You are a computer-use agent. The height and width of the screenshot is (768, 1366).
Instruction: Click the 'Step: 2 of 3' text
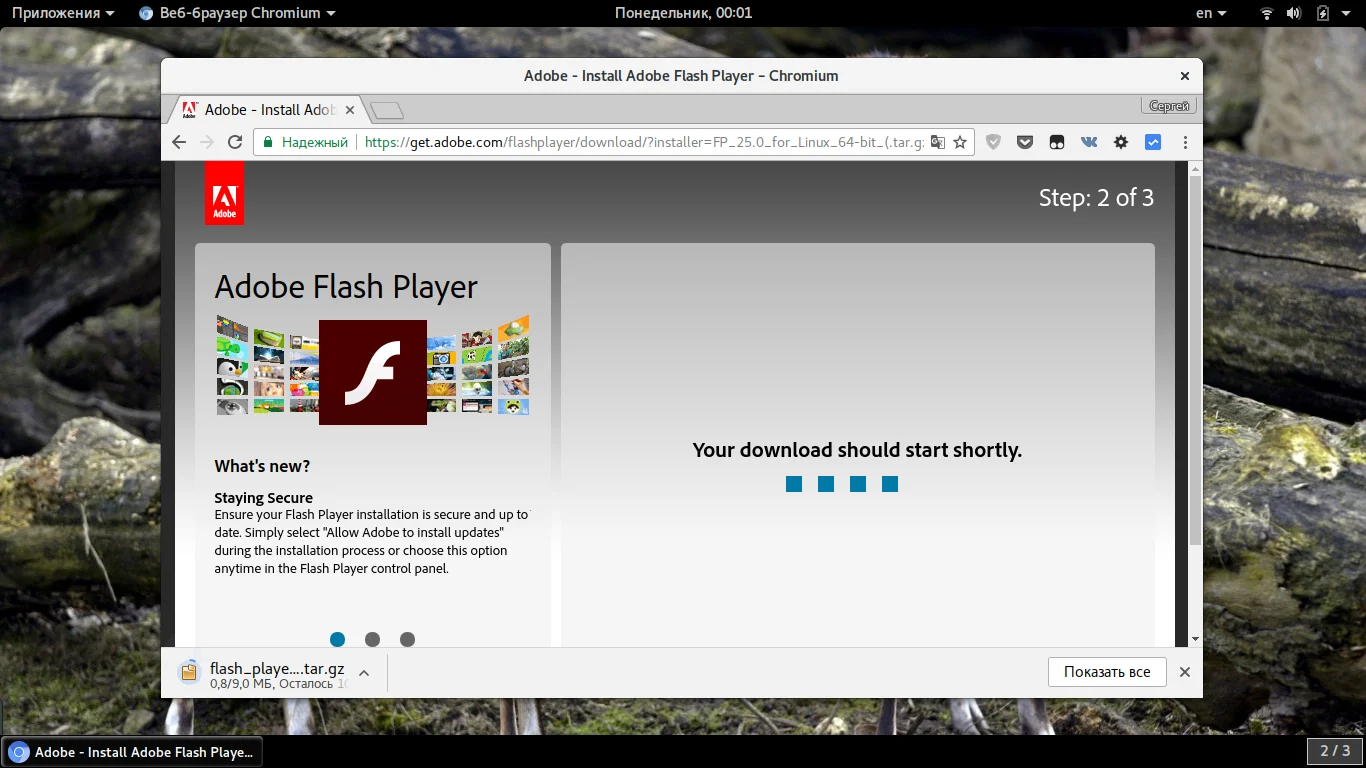(x=1096, y=198)
